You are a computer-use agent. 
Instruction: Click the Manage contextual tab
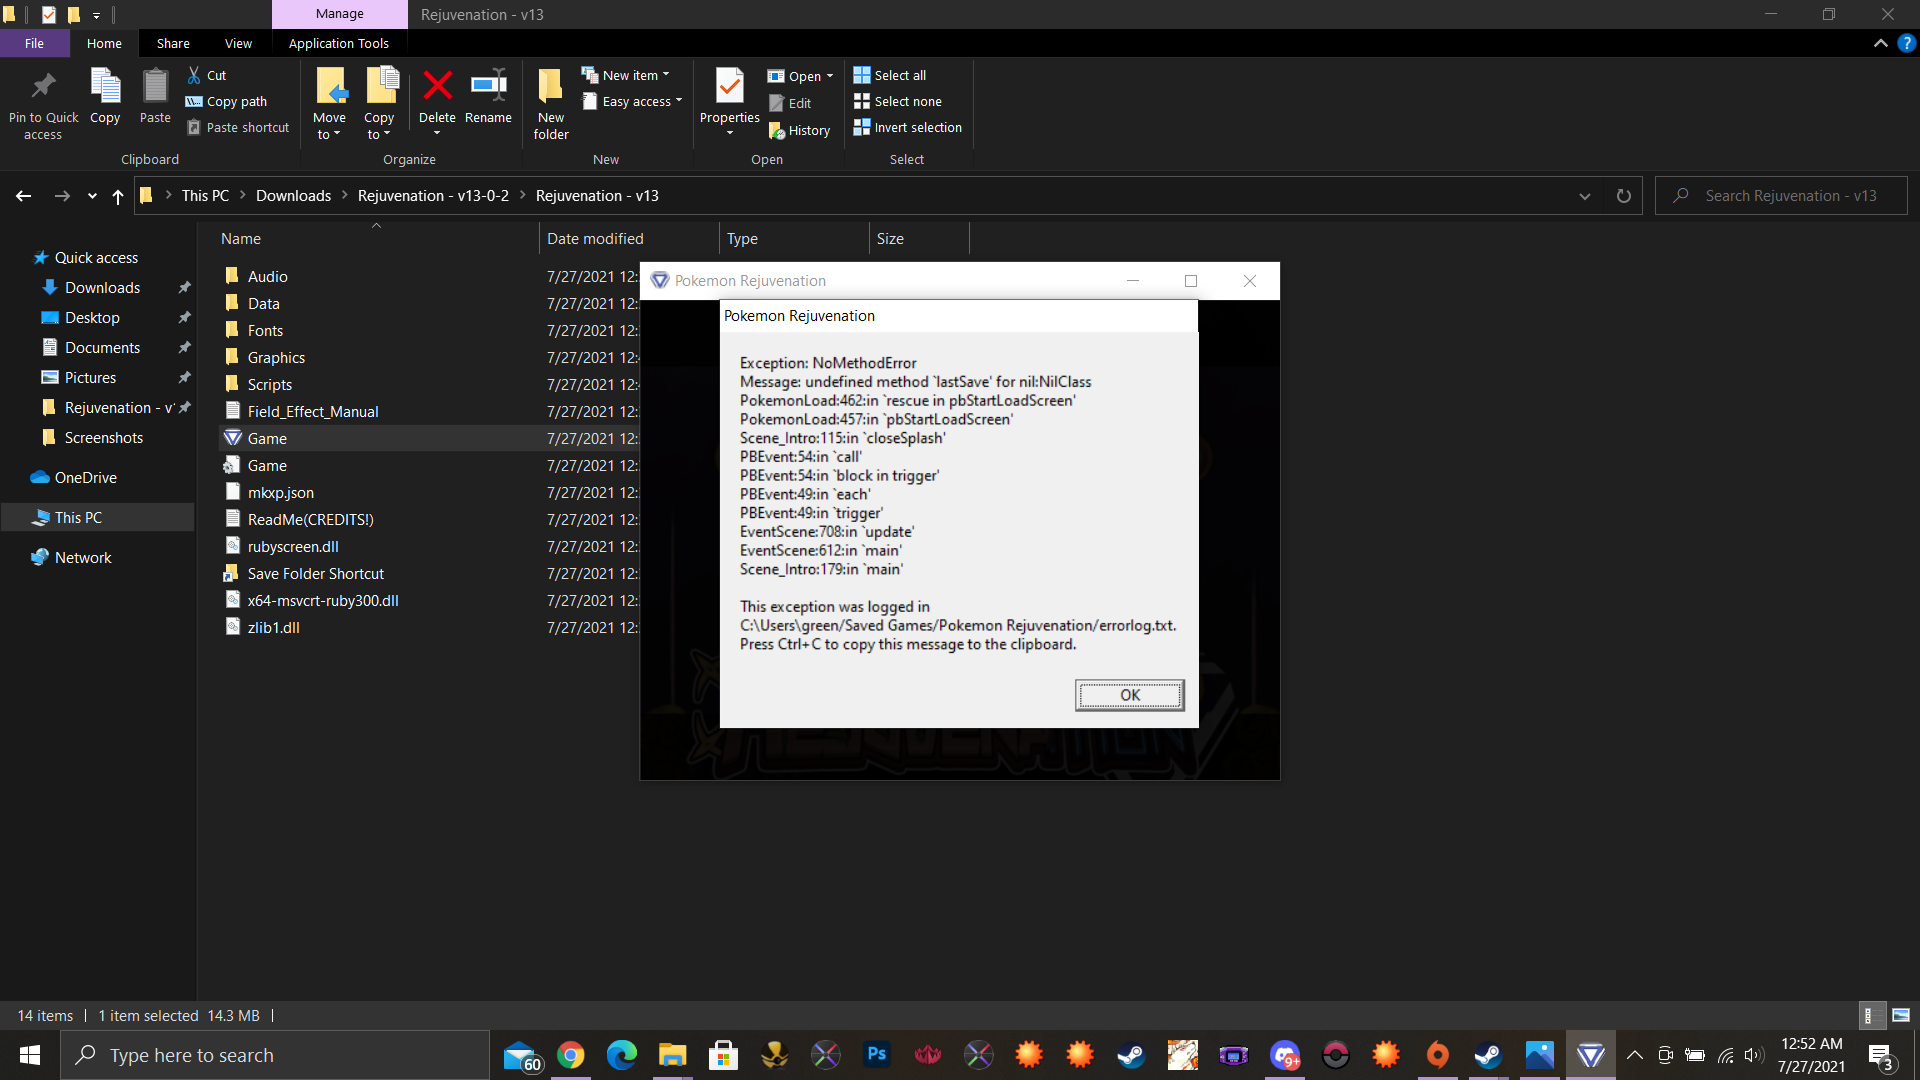340,14
